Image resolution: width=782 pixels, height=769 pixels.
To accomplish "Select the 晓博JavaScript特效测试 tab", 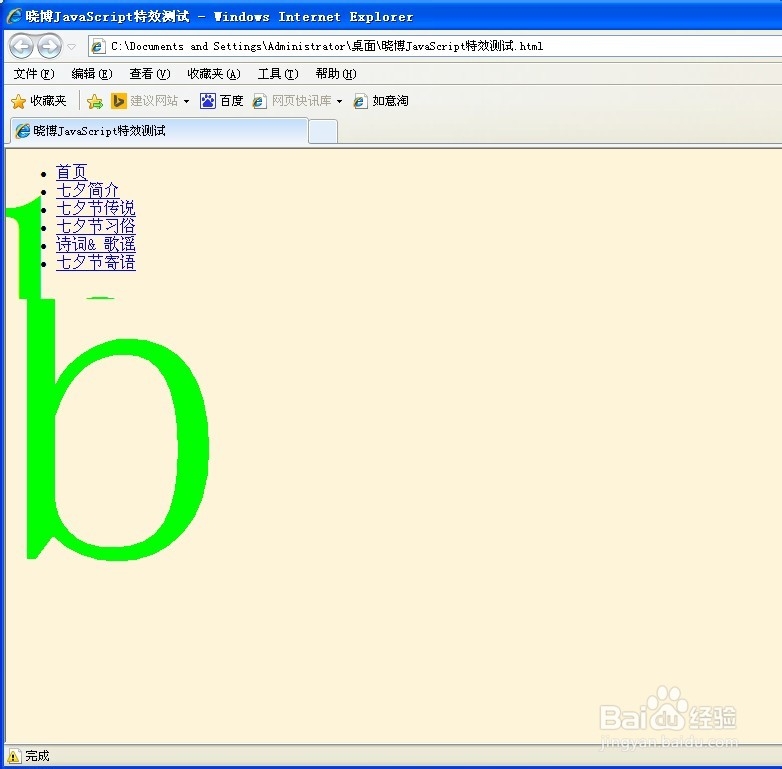I will click(x=158, y=131).
